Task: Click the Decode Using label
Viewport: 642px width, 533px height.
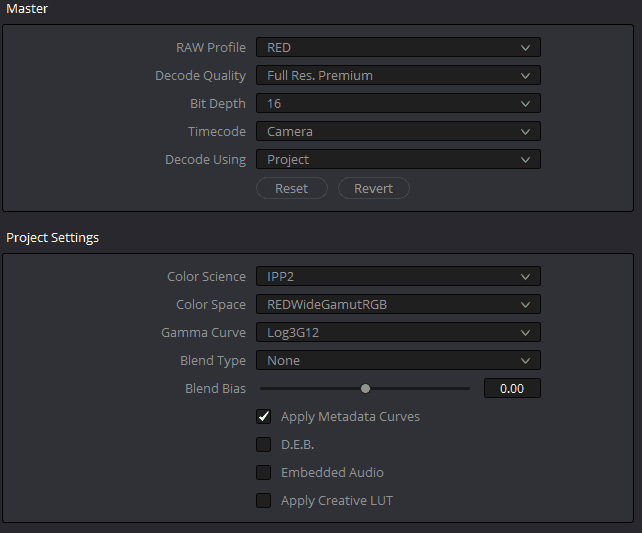Action: [x=206, y=160]
